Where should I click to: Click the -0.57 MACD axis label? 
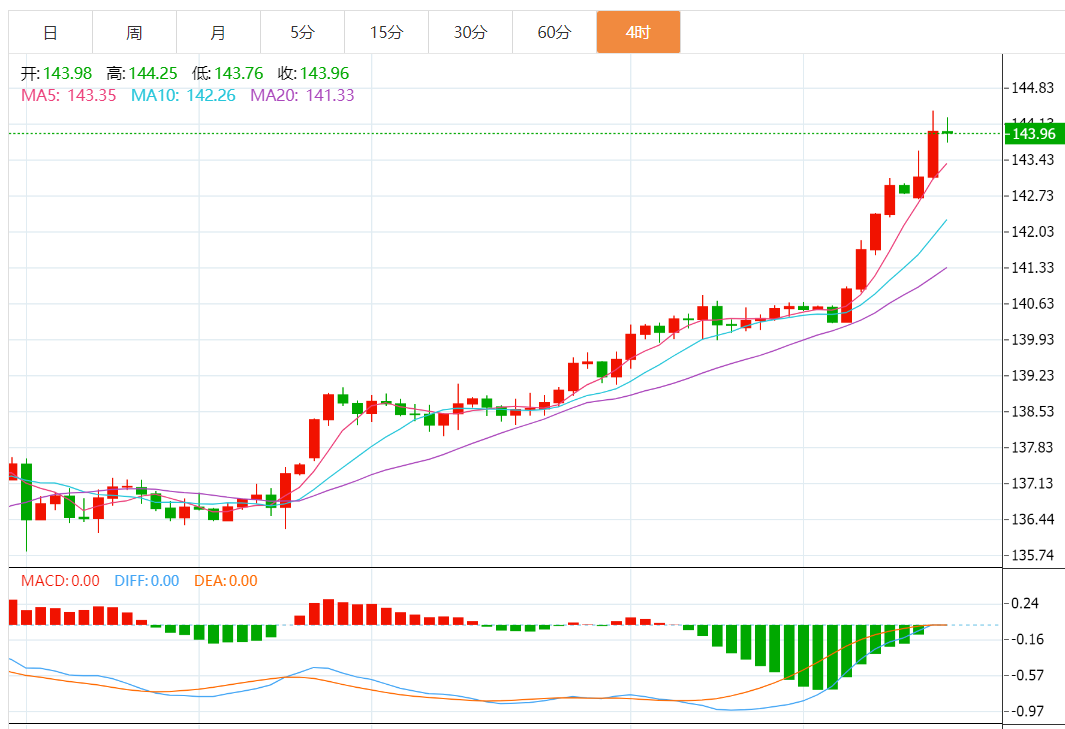(x=1027, y=675)
